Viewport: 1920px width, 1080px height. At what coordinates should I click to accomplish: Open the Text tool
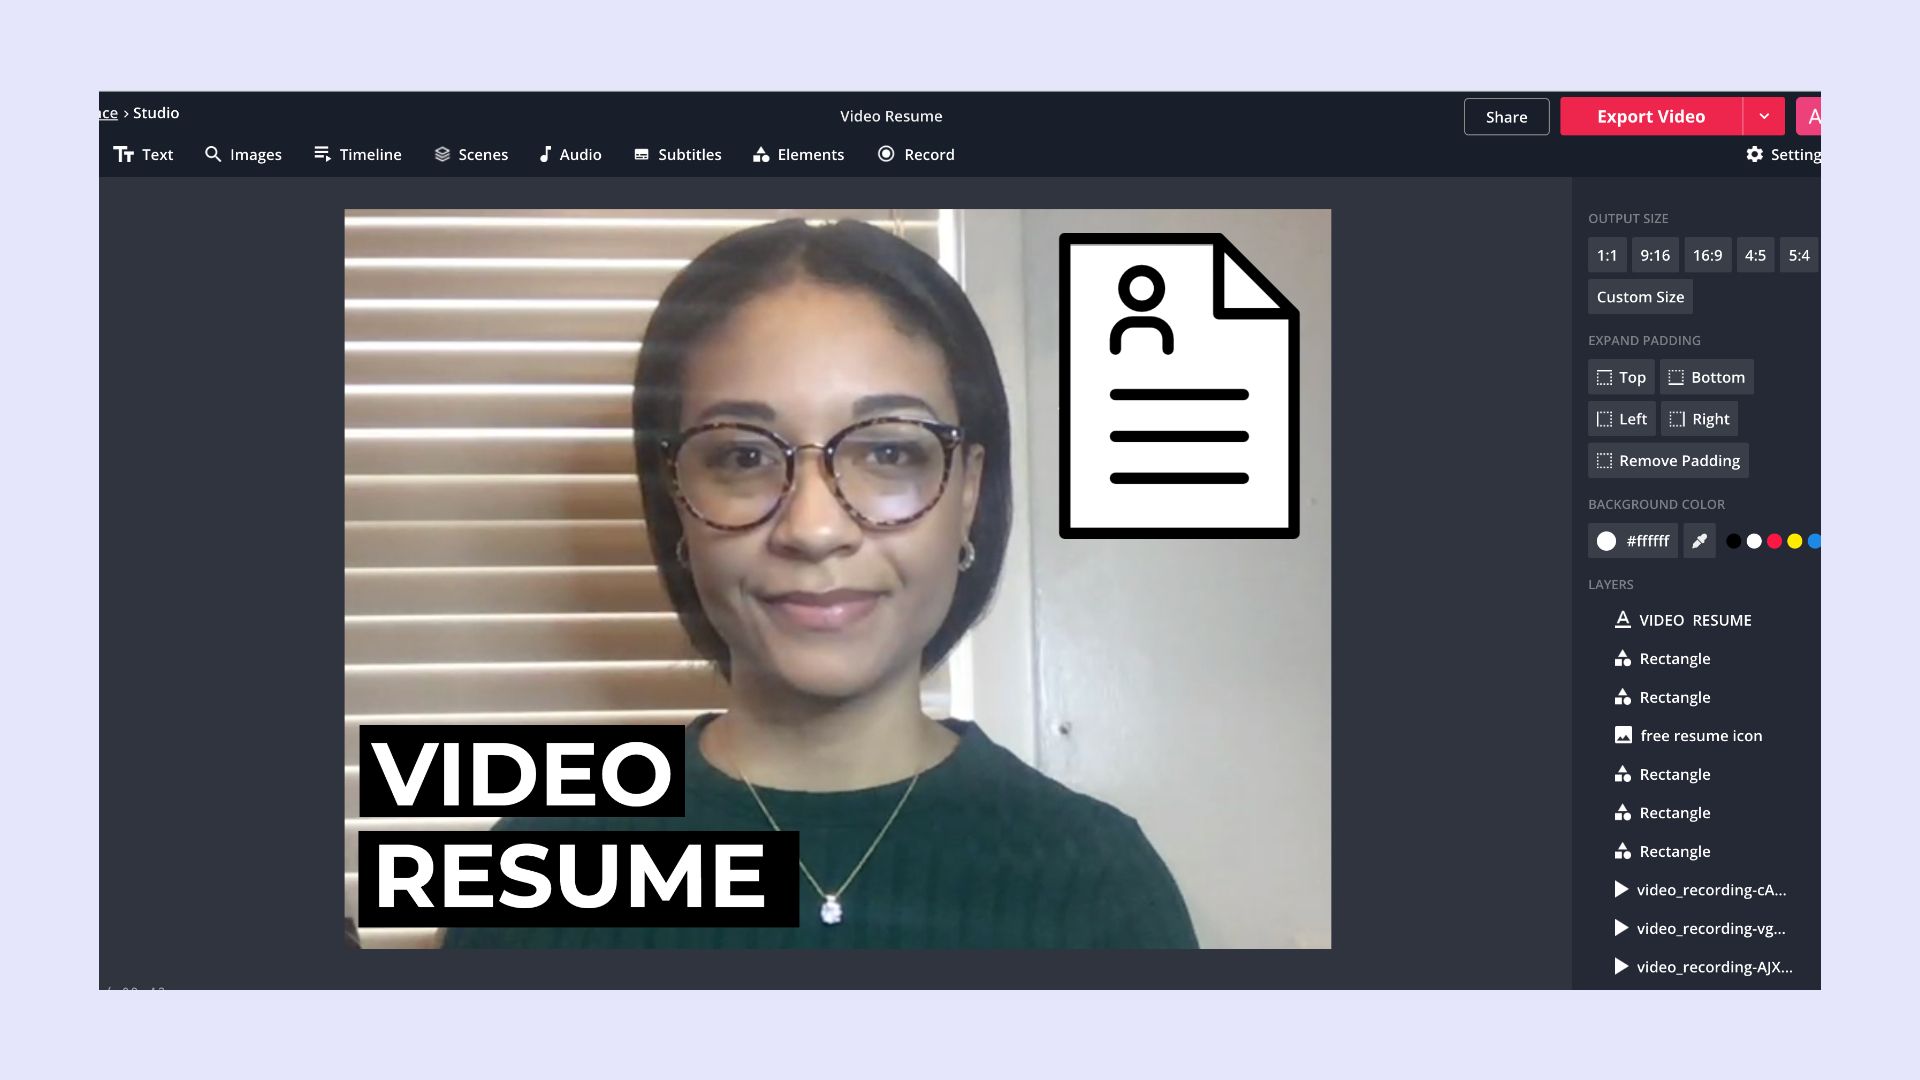pyautogui.click(x=144, y=154)
